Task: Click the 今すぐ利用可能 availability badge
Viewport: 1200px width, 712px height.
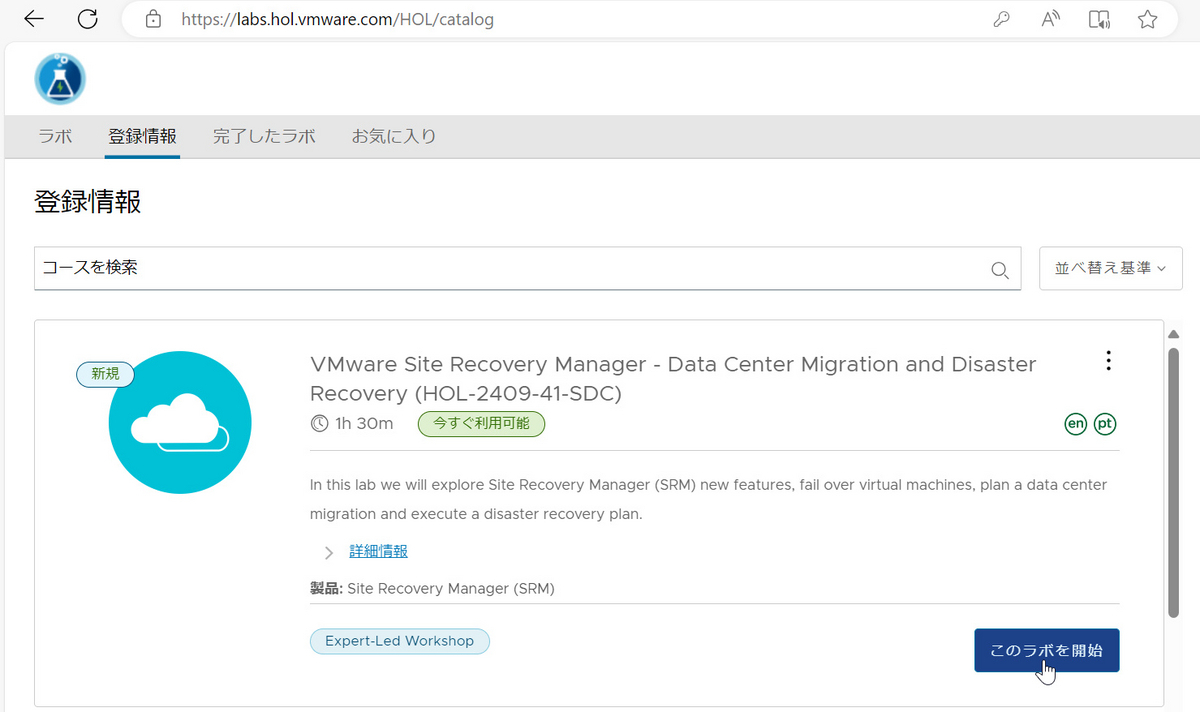Action: [481, 424]
